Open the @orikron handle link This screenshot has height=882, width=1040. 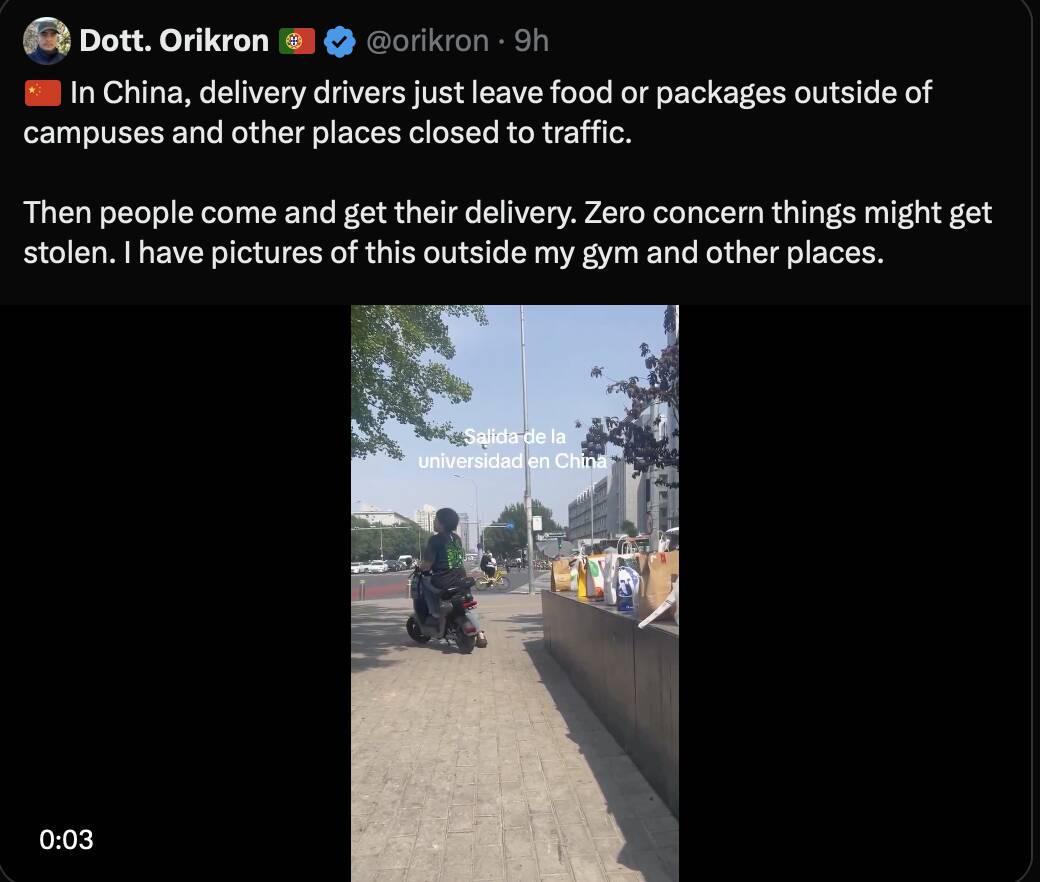(x=427, y=41)
